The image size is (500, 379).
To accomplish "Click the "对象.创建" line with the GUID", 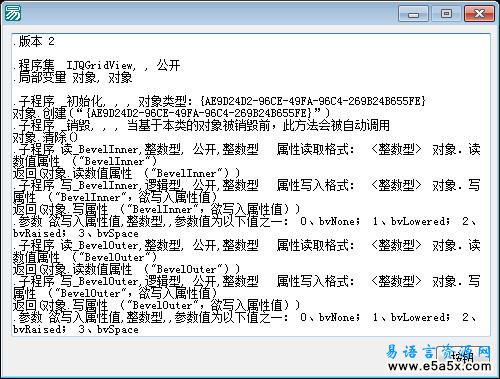I will 171,113.
